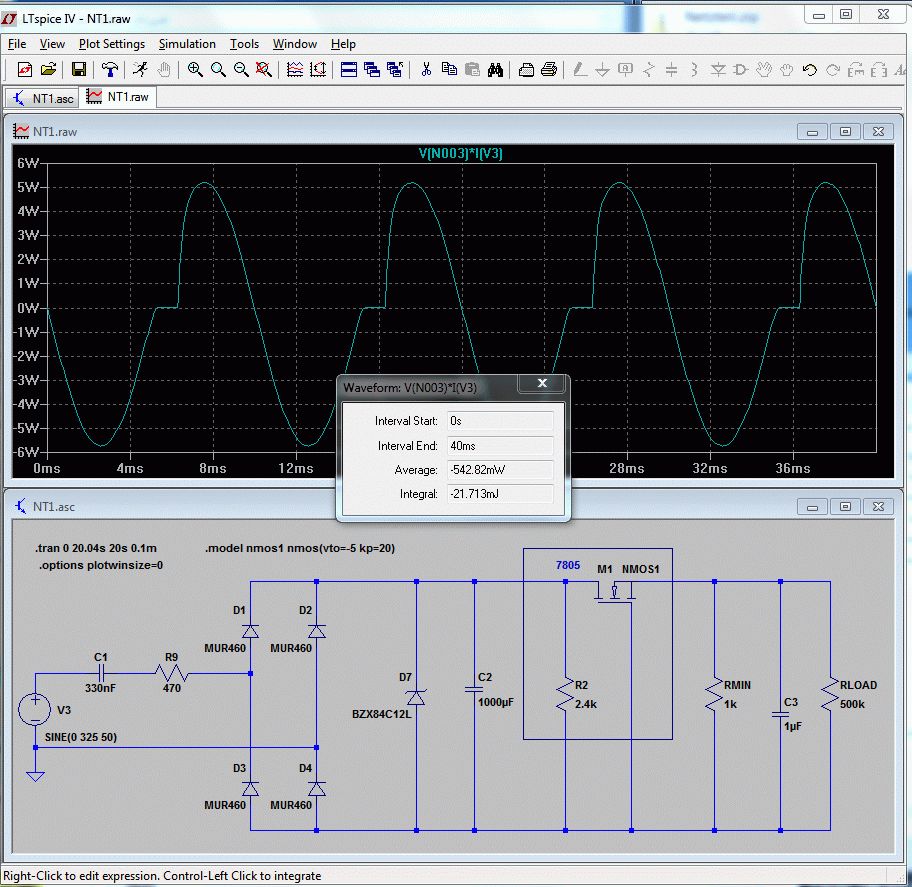912x887 pixels.
Task: Click the Save floppy disk icon
Action: coord(78,70)
